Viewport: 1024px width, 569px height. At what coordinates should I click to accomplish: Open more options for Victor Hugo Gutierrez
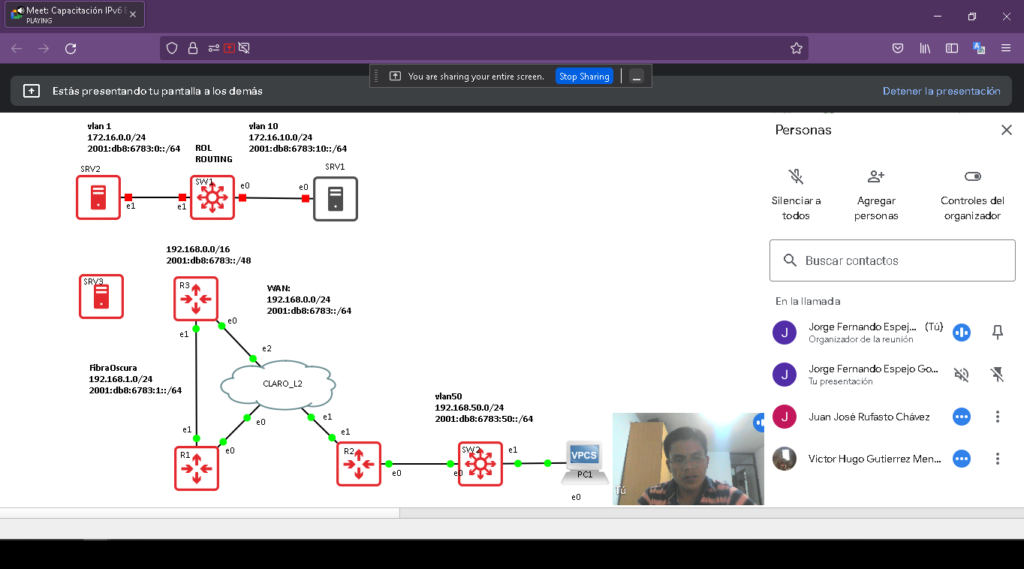click(996, 459)
